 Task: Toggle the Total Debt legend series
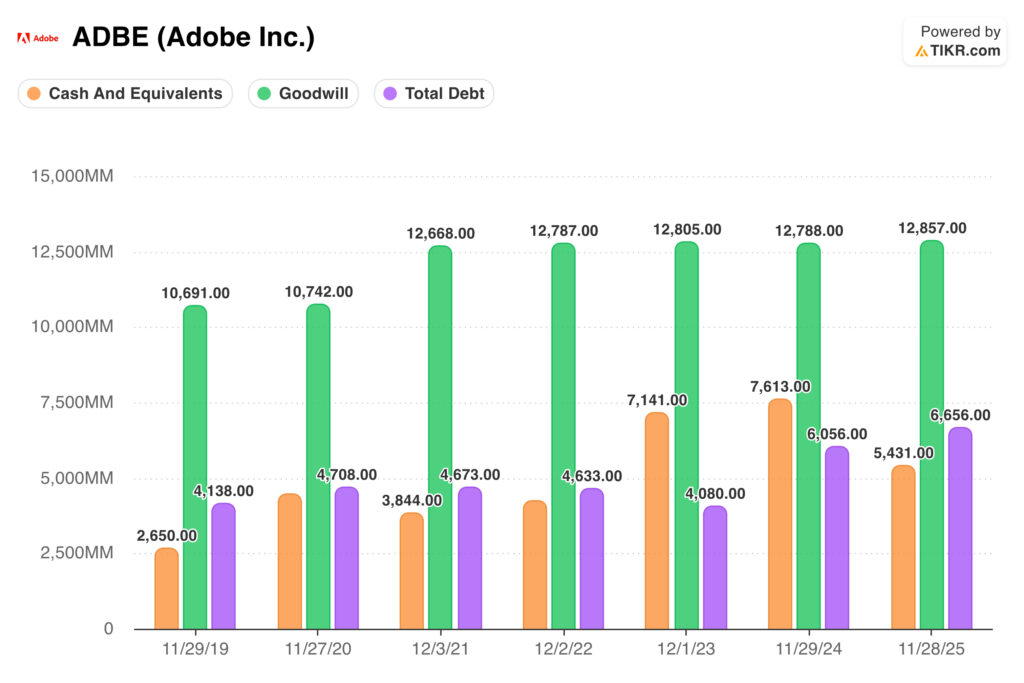tap(434, 94)
